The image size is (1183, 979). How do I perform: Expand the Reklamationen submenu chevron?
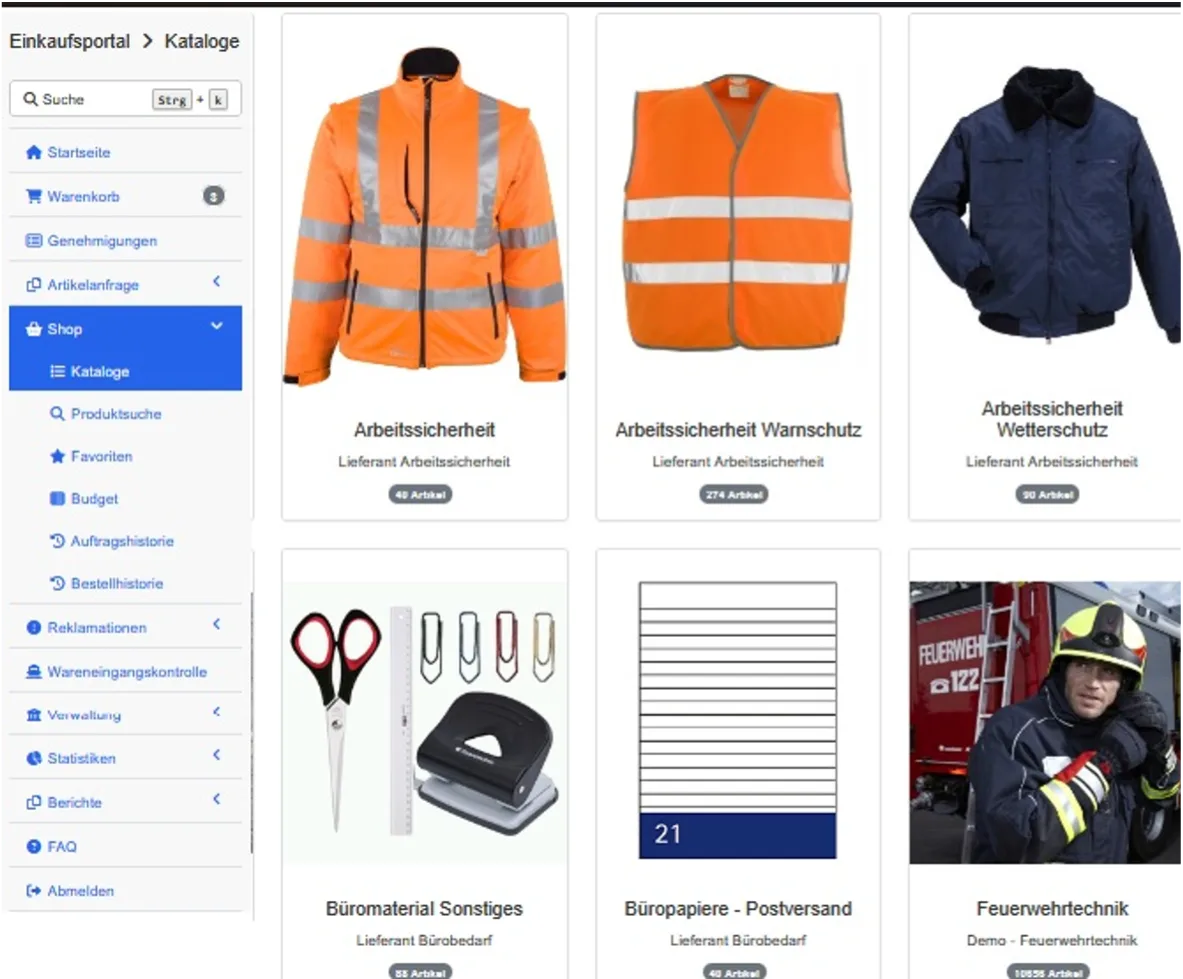tap(217, 624)
